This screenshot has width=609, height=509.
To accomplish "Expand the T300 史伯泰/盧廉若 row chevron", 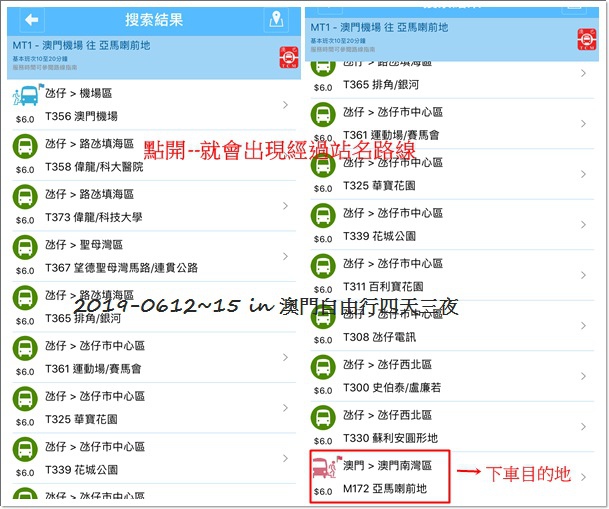I will coord(583,376).
